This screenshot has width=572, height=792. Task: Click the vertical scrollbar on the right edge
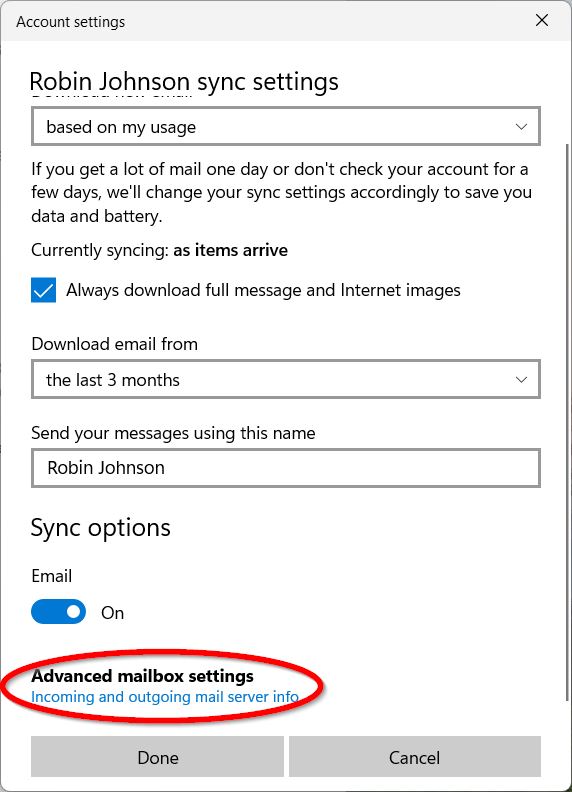coord(567,422)
